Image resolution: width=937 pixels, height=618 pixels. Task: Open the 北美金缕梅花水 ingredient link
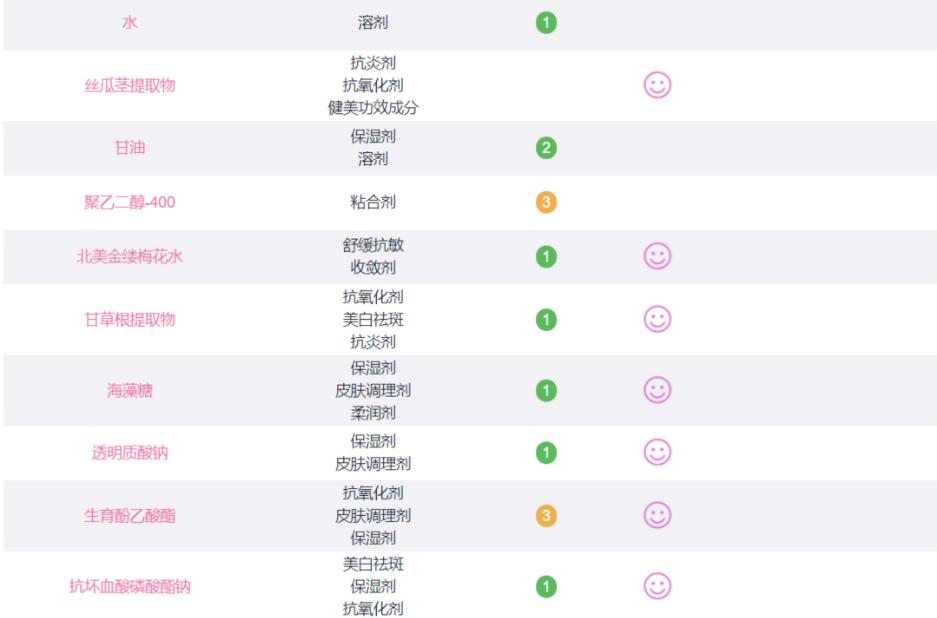click(x=130, y=257)
